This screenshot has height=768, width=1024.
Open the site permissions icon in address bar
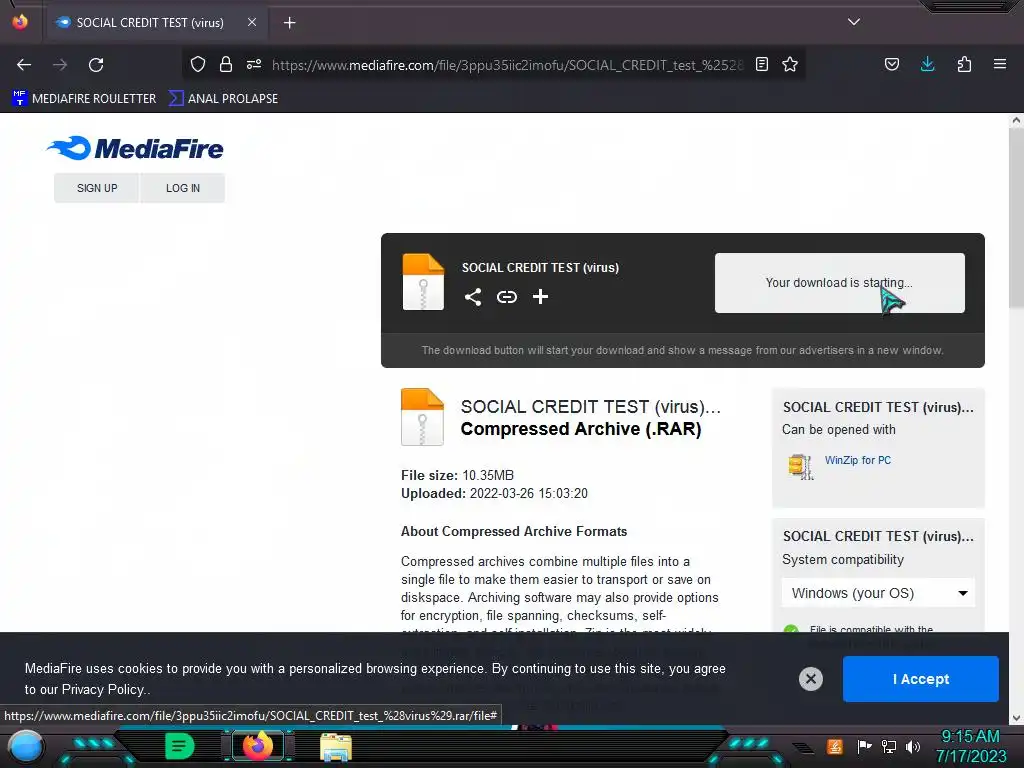[254, 64]
